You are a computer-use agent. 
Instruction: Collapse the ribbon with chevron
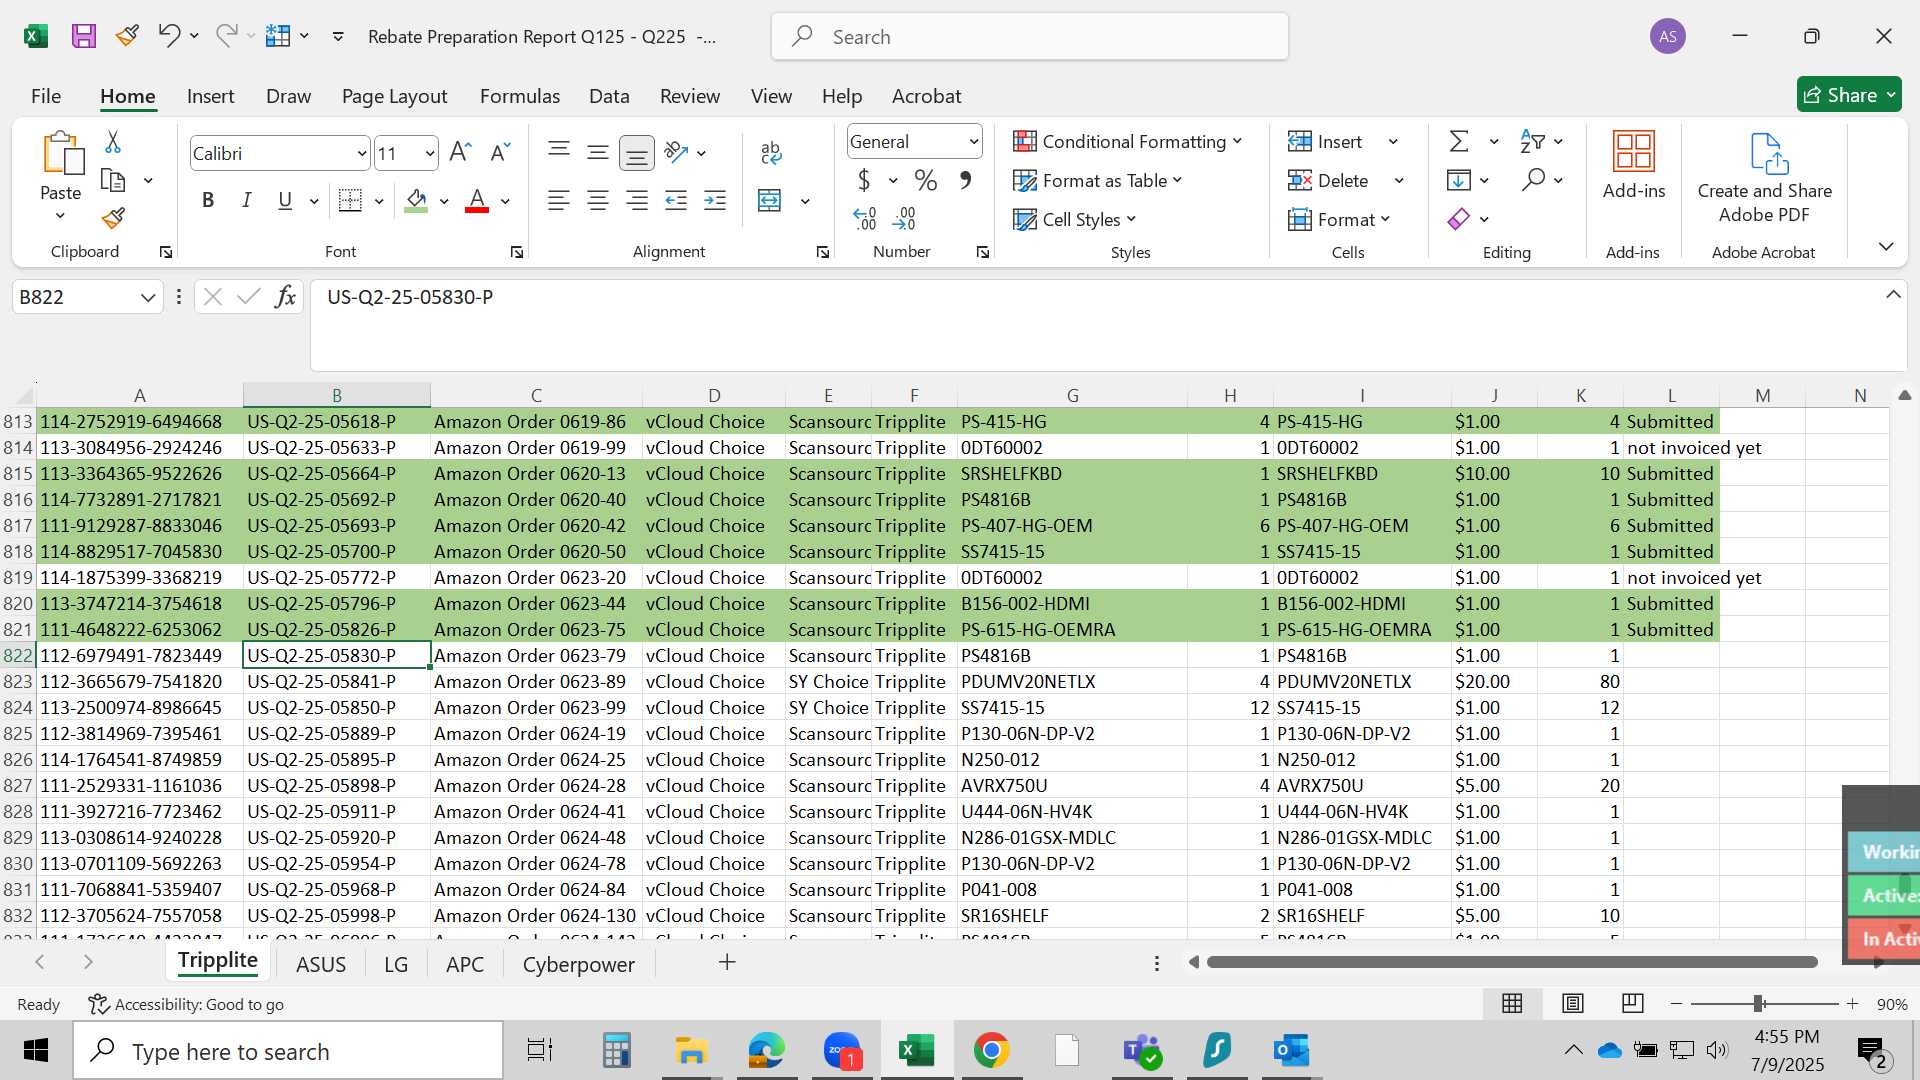click(1886, 246)
